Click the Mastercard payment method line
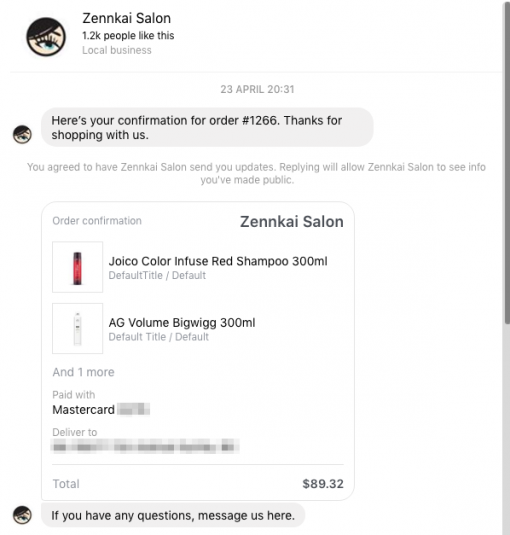The image size is (510, 535). point(101,409)
